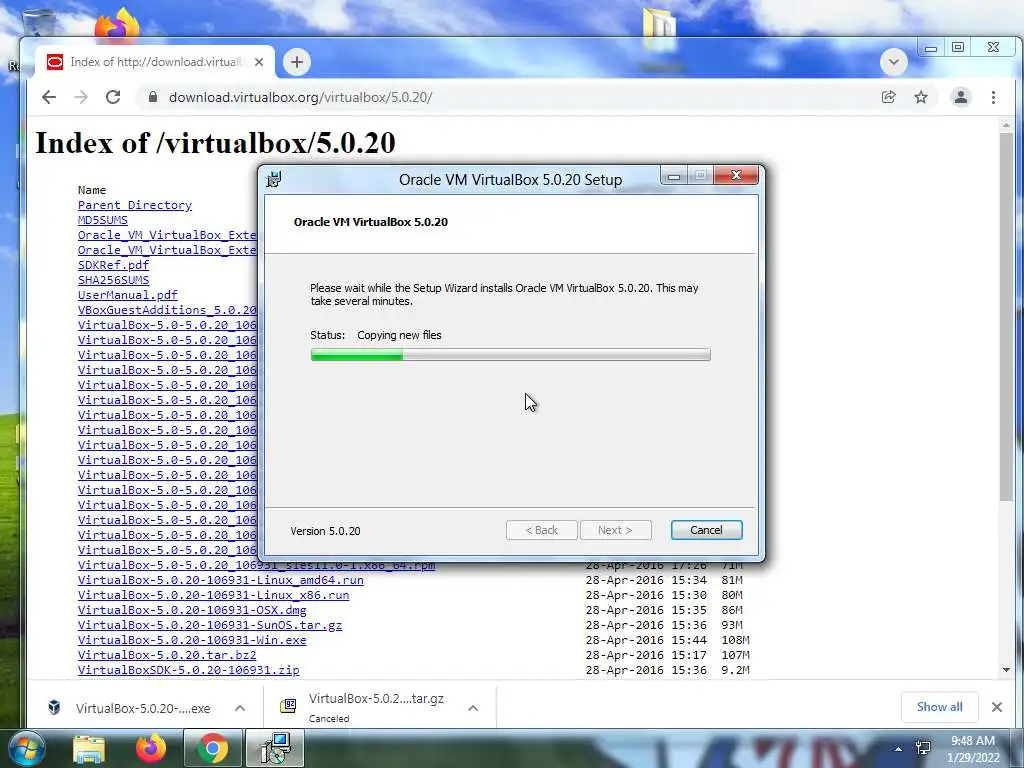Open the Parent Directory link
Viewport: 1024px width, 768px height.
(x=135, y=205)
